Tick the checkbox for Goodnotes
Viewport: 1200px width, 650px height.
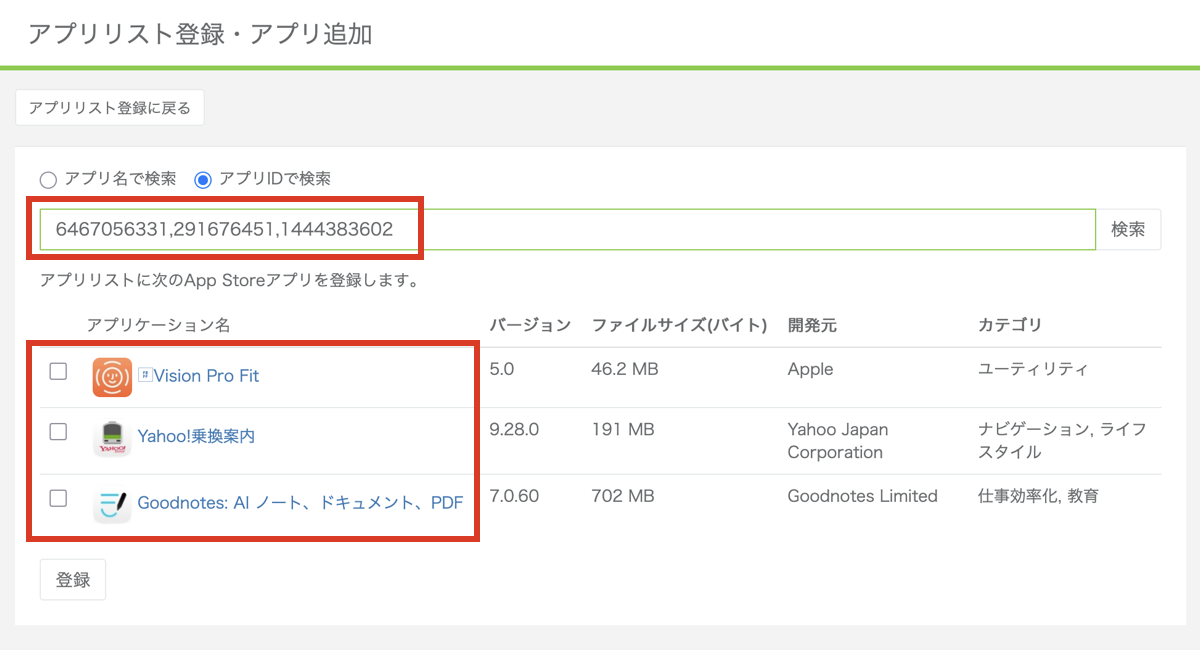point(58,498)
